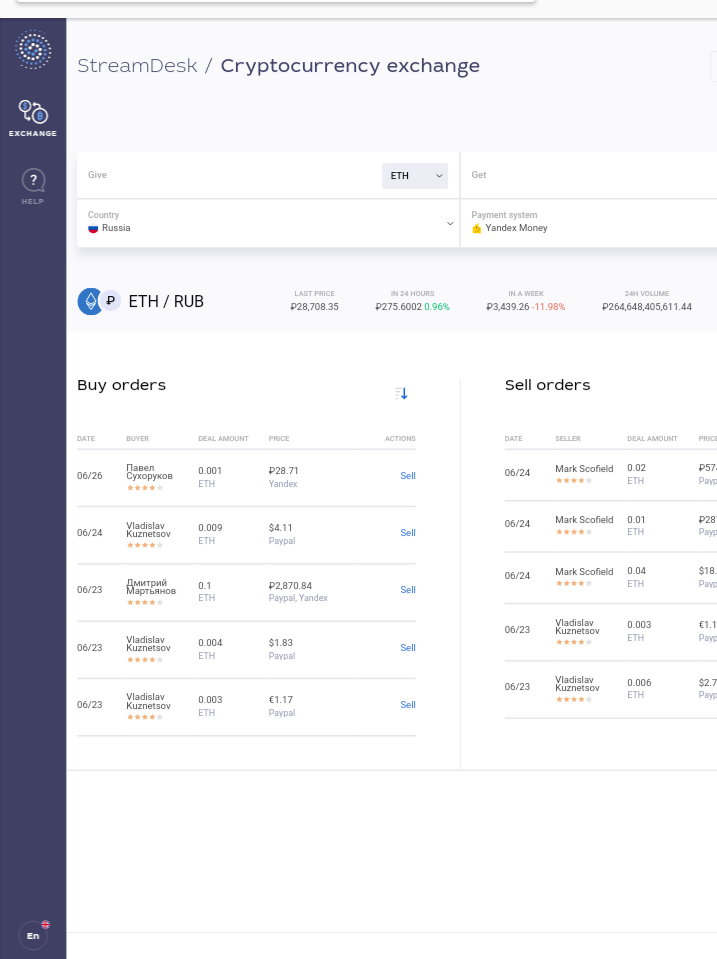
Task: Click buyer name Дмитрий Мартьянов
Action: (150, 587)
